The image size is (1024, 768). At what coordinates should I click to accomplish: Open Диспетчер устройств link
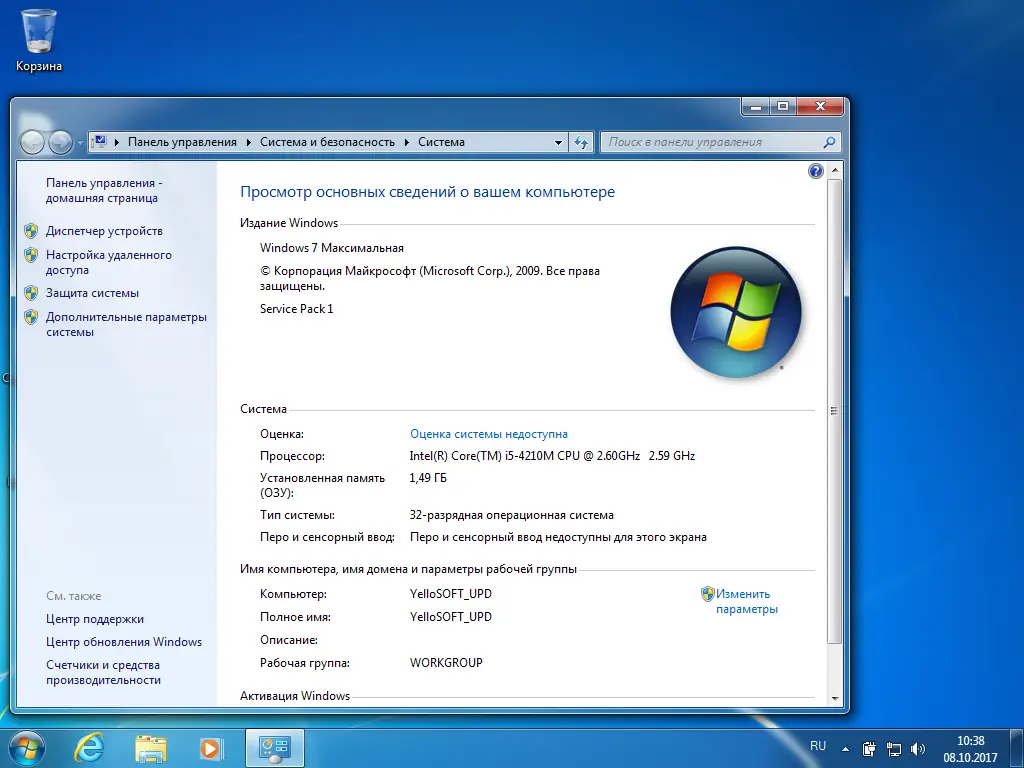104,231
